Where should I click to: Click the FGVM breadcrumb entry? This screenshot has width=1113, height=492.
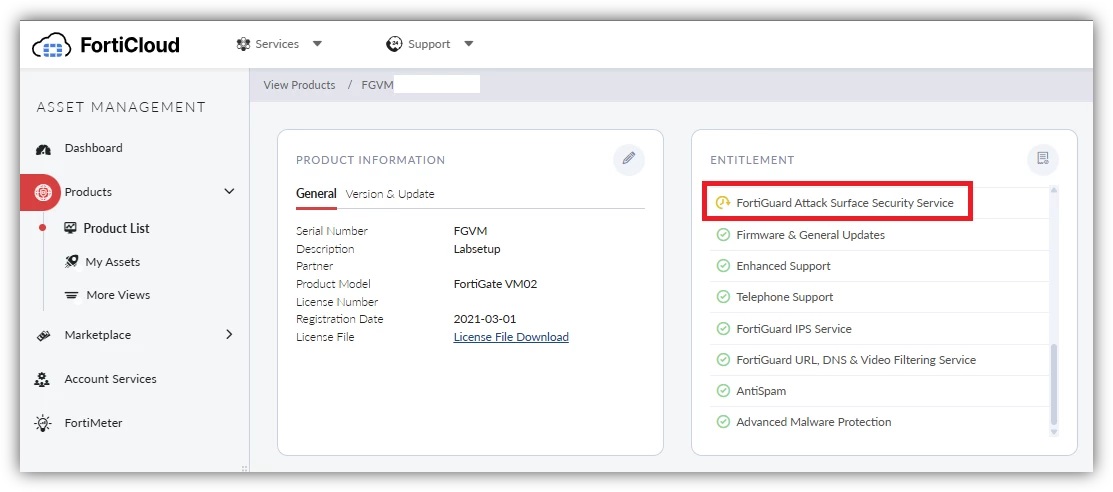pyautogui.click(x=377, y=84)
